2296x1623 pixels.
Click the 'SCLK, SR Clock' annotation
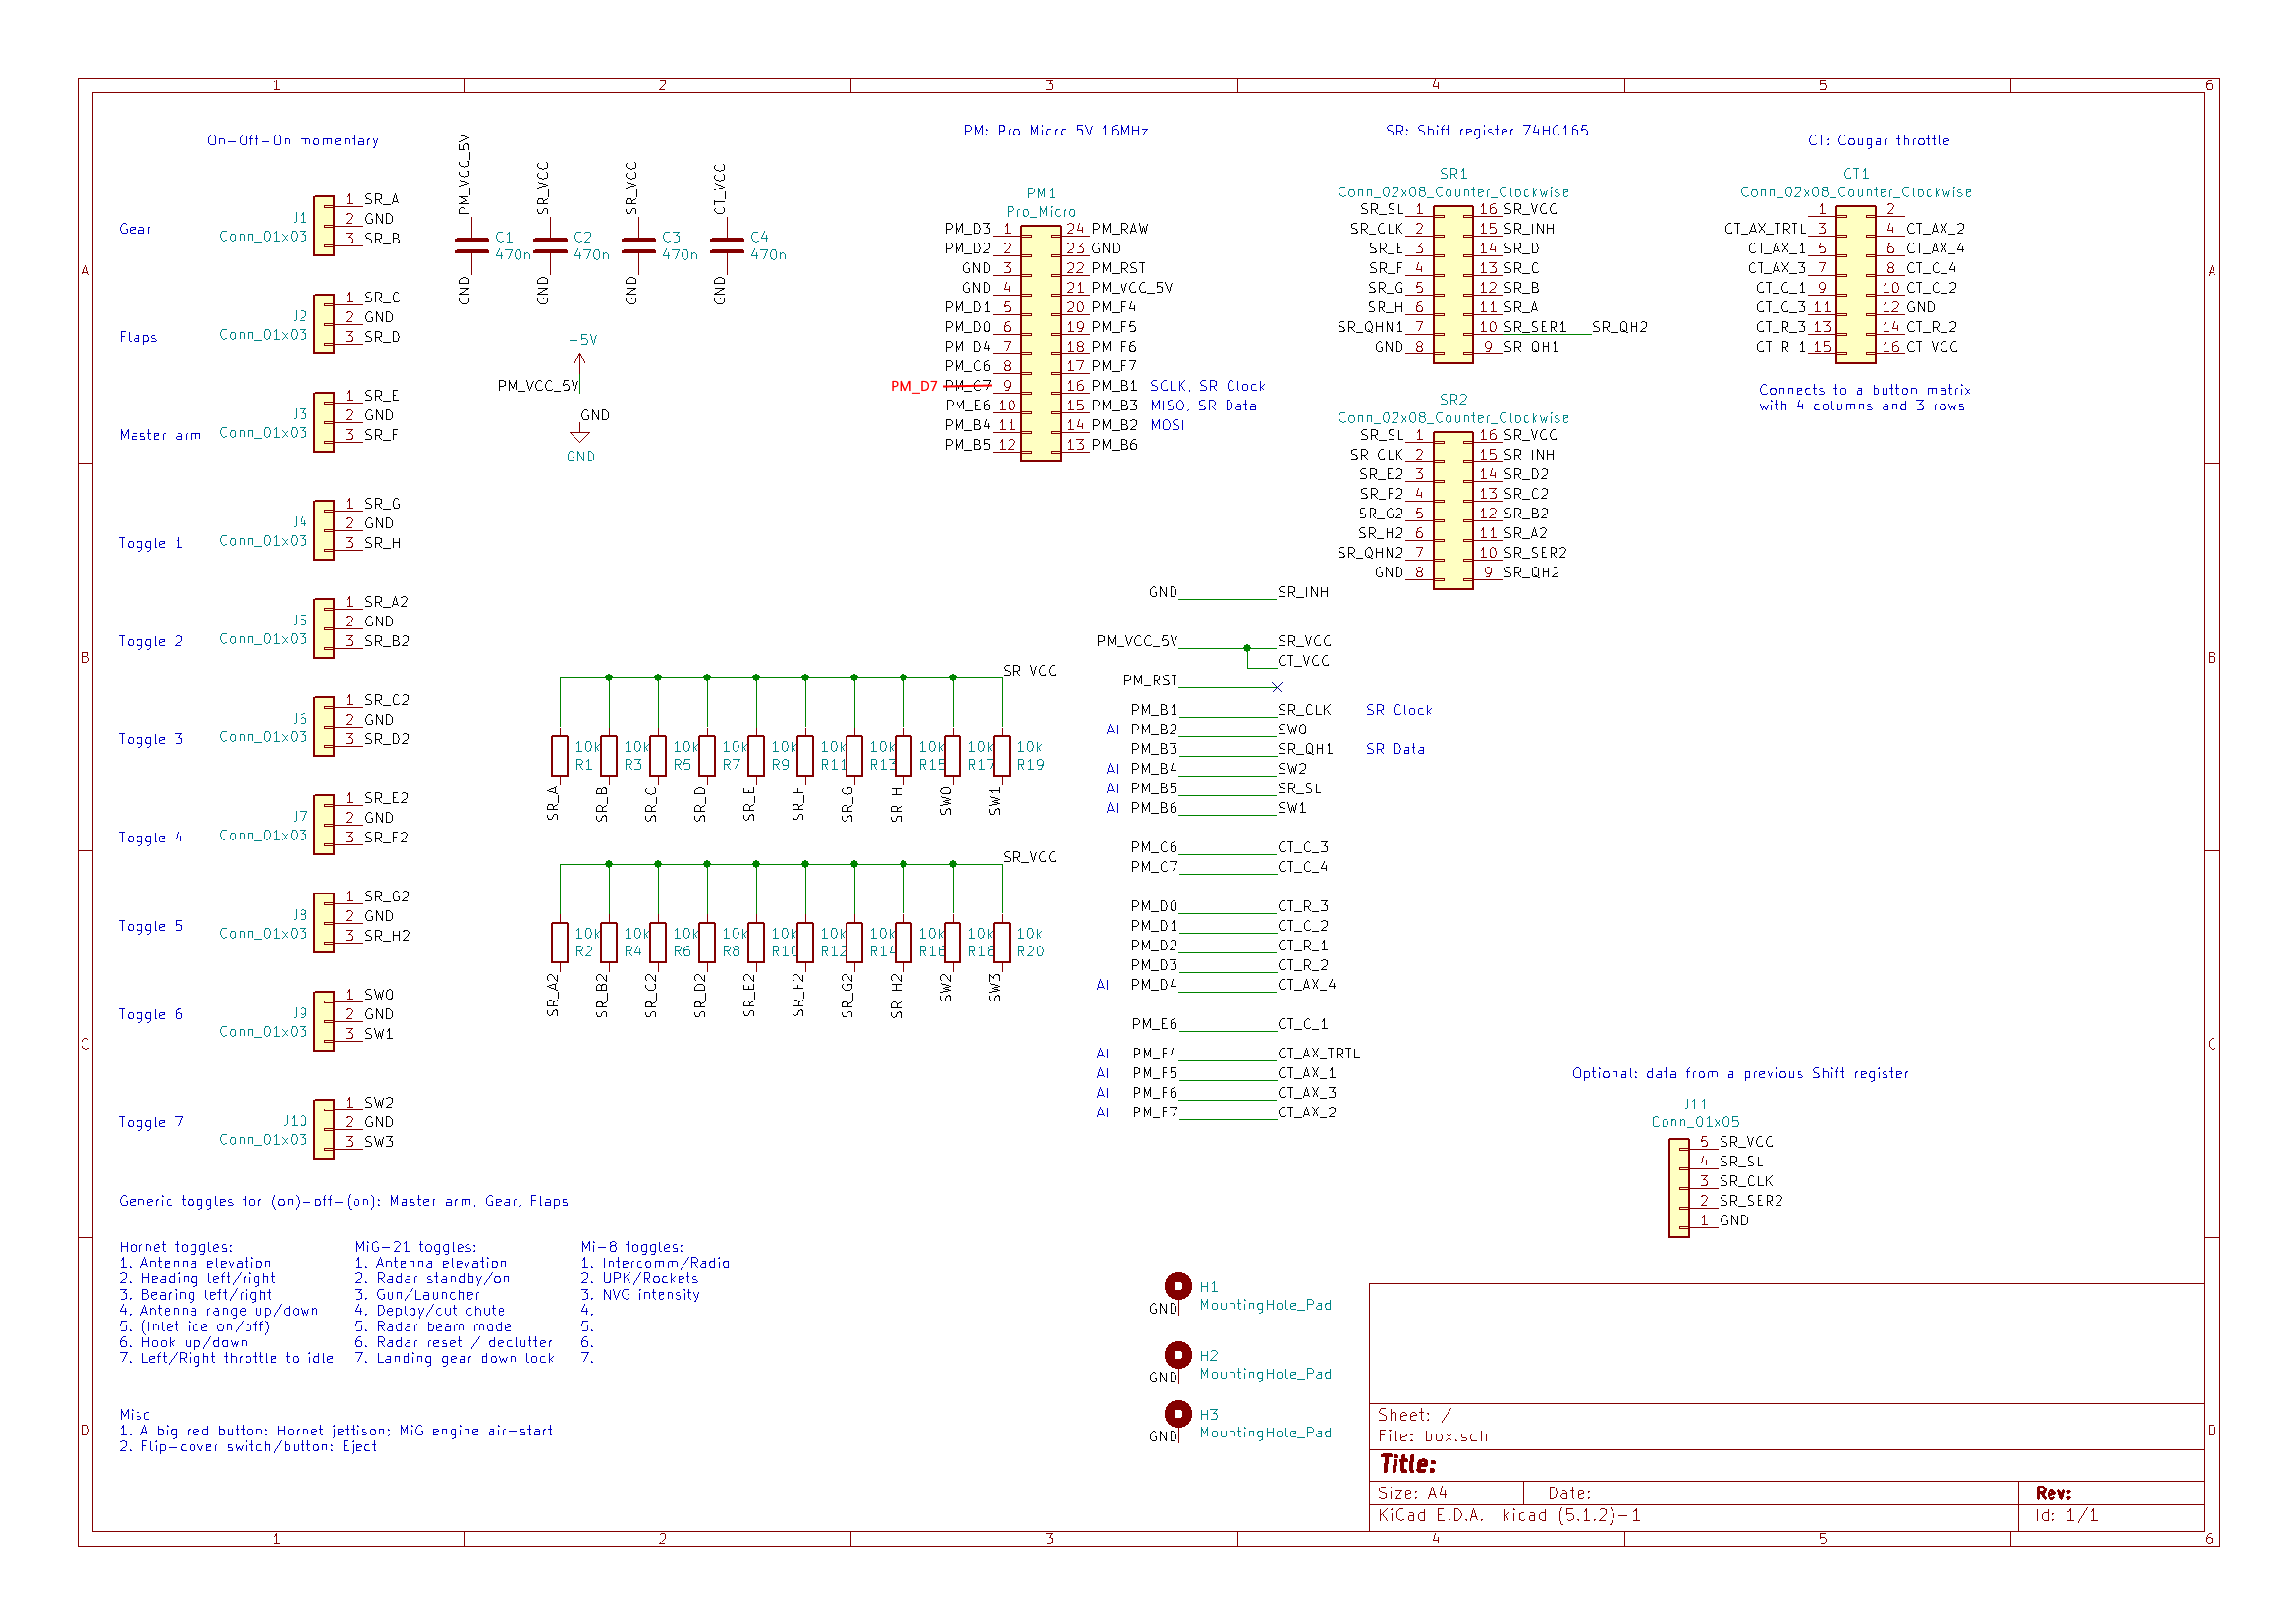(x=1207, y=386)
